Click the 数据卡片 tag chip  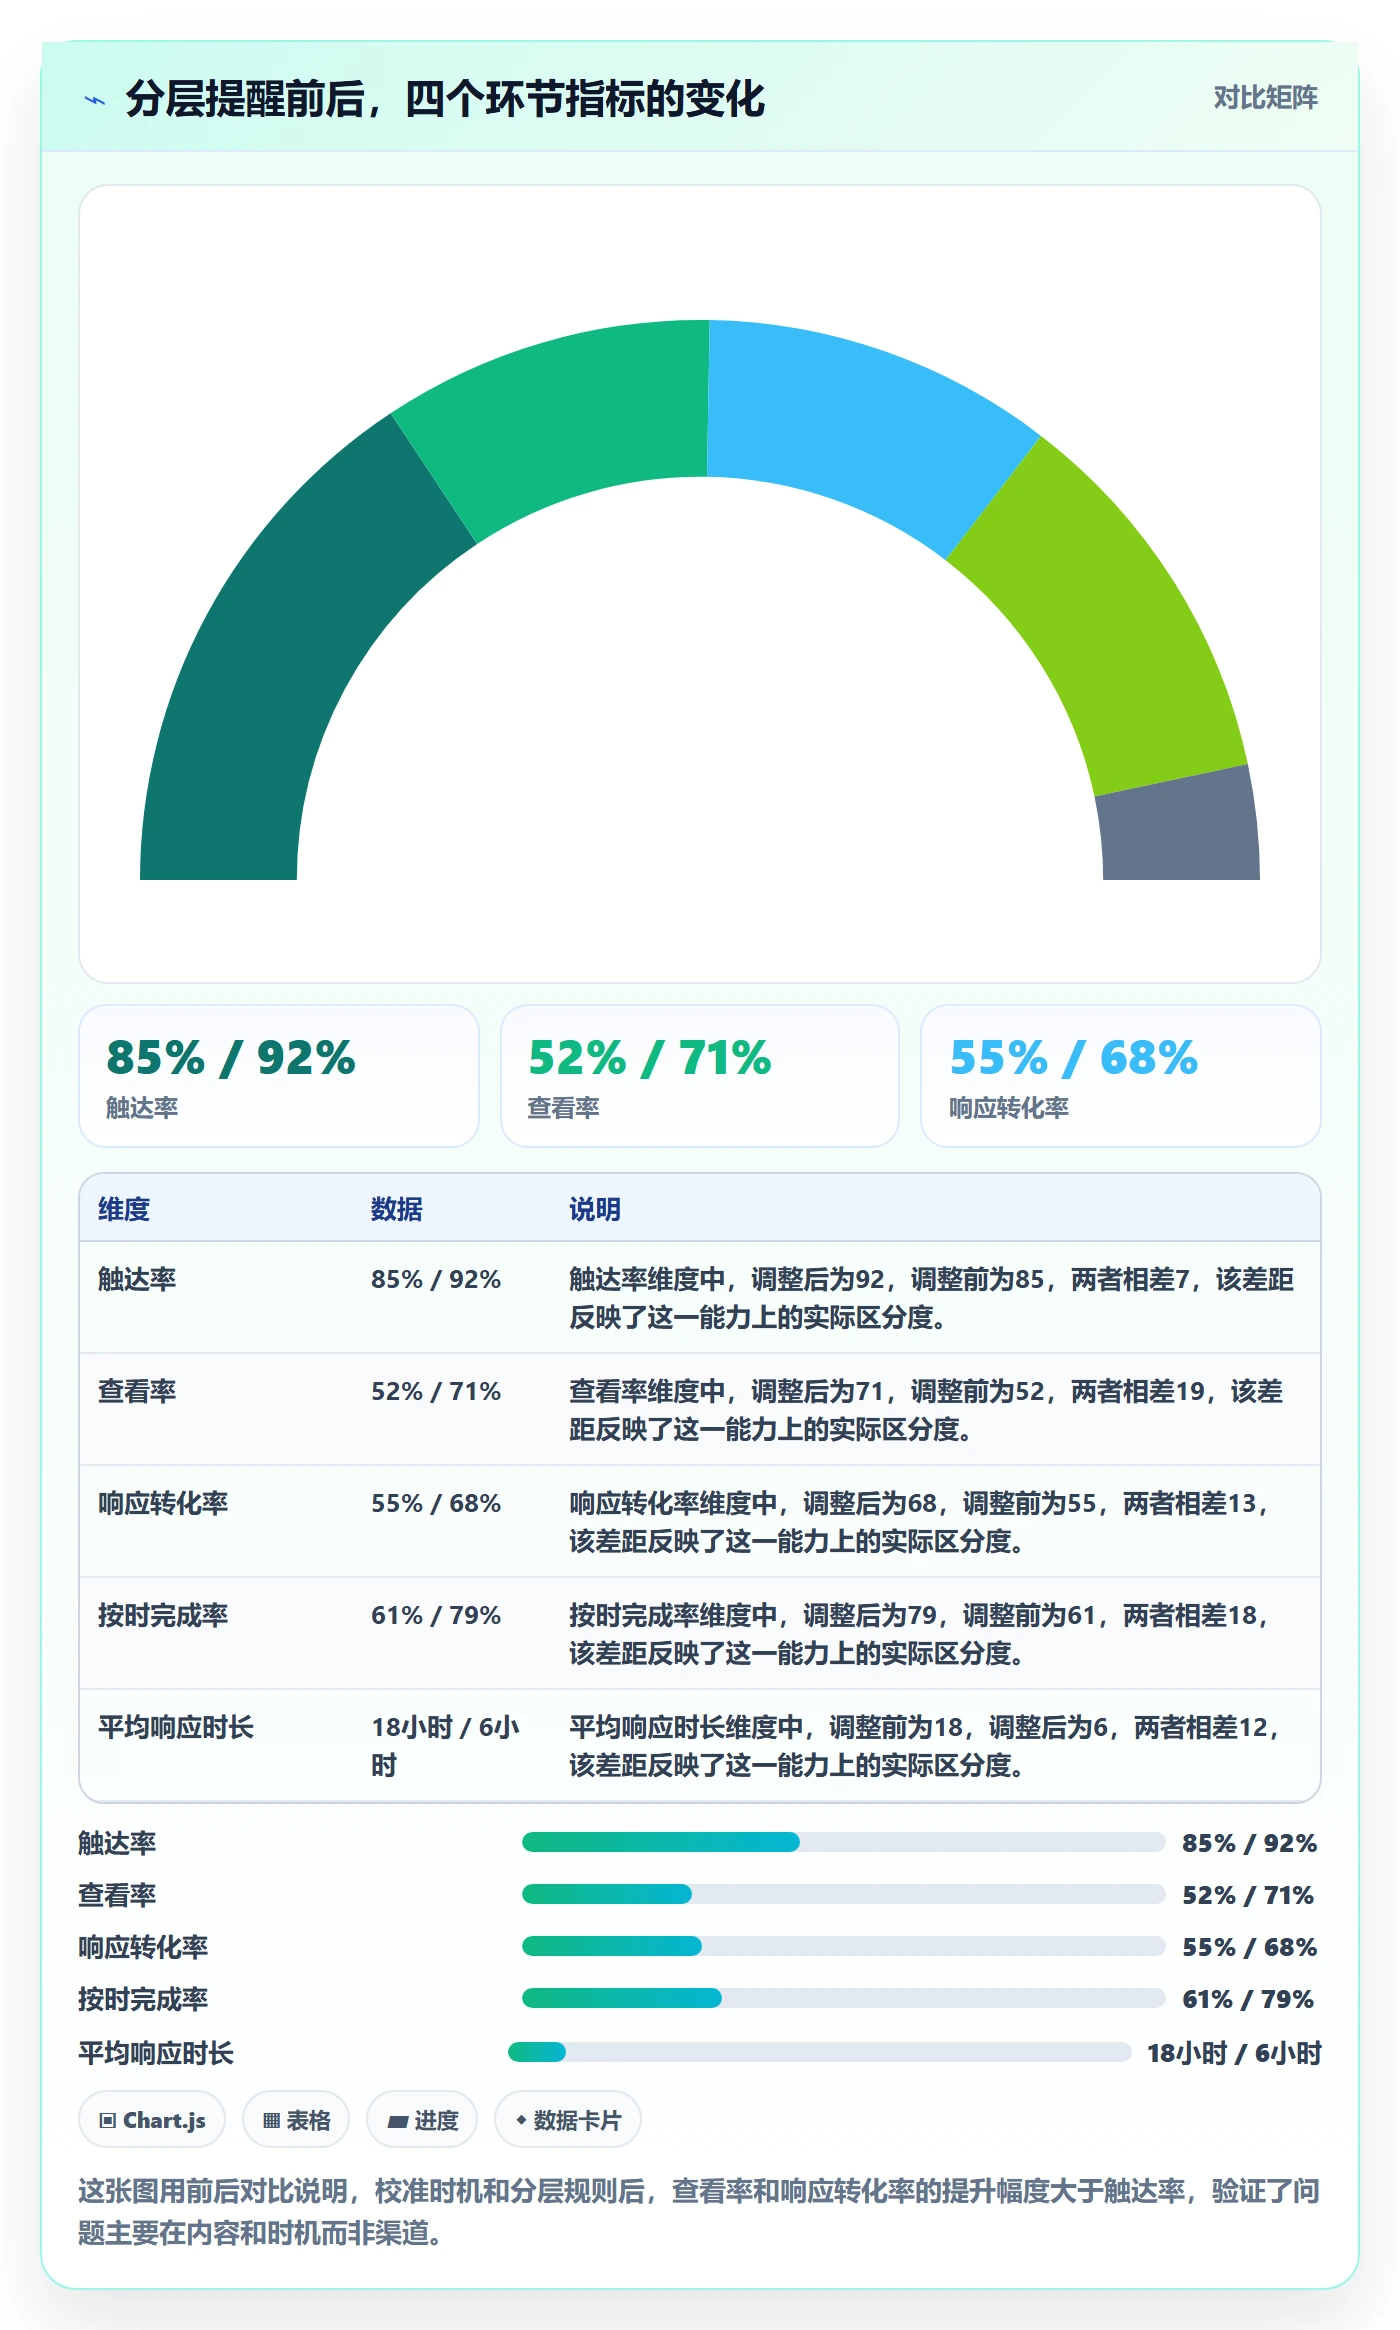[568, 2120]
